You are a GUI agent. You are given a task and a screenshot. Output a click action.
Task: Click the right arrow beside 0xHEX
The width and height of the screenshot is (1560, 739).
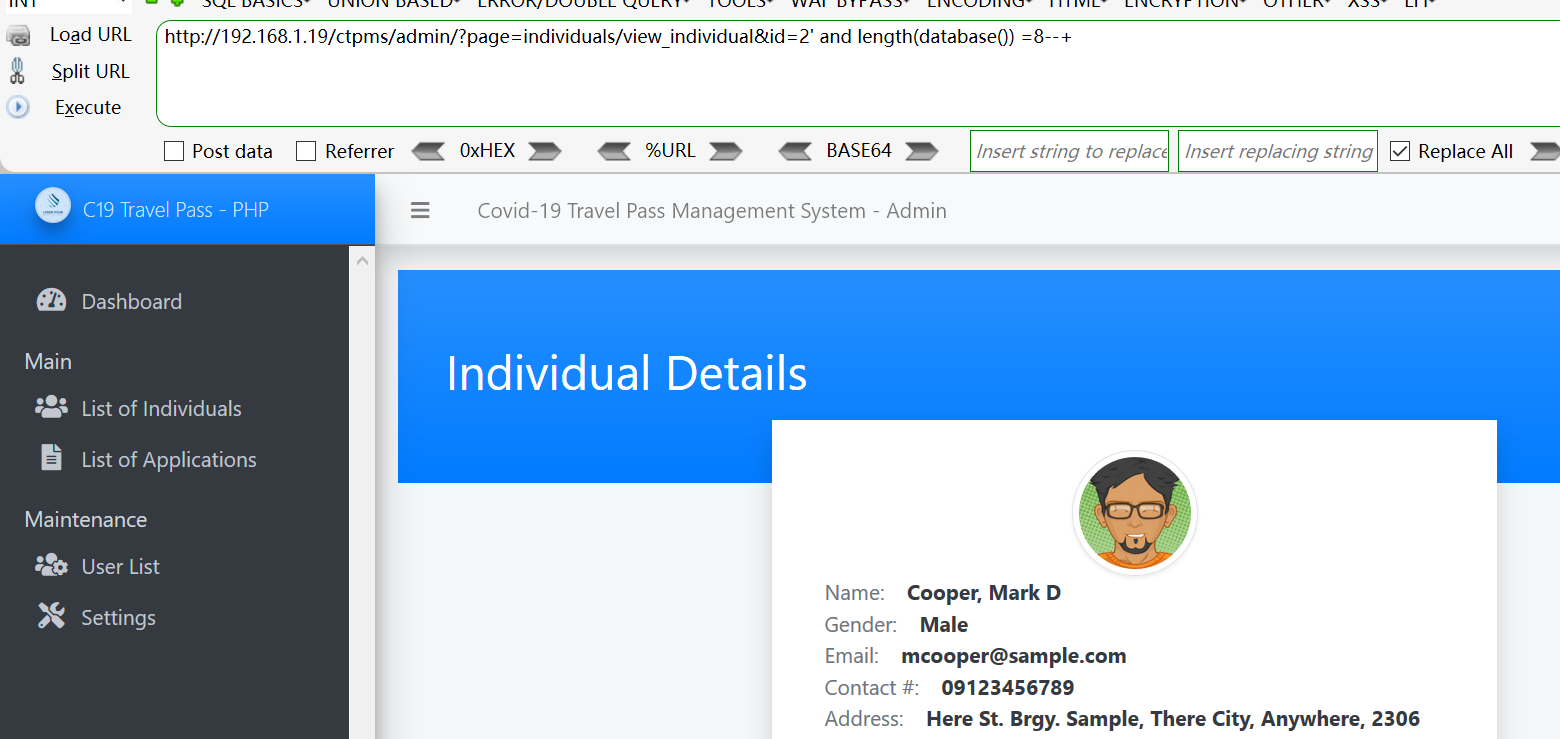pos(545,151)
